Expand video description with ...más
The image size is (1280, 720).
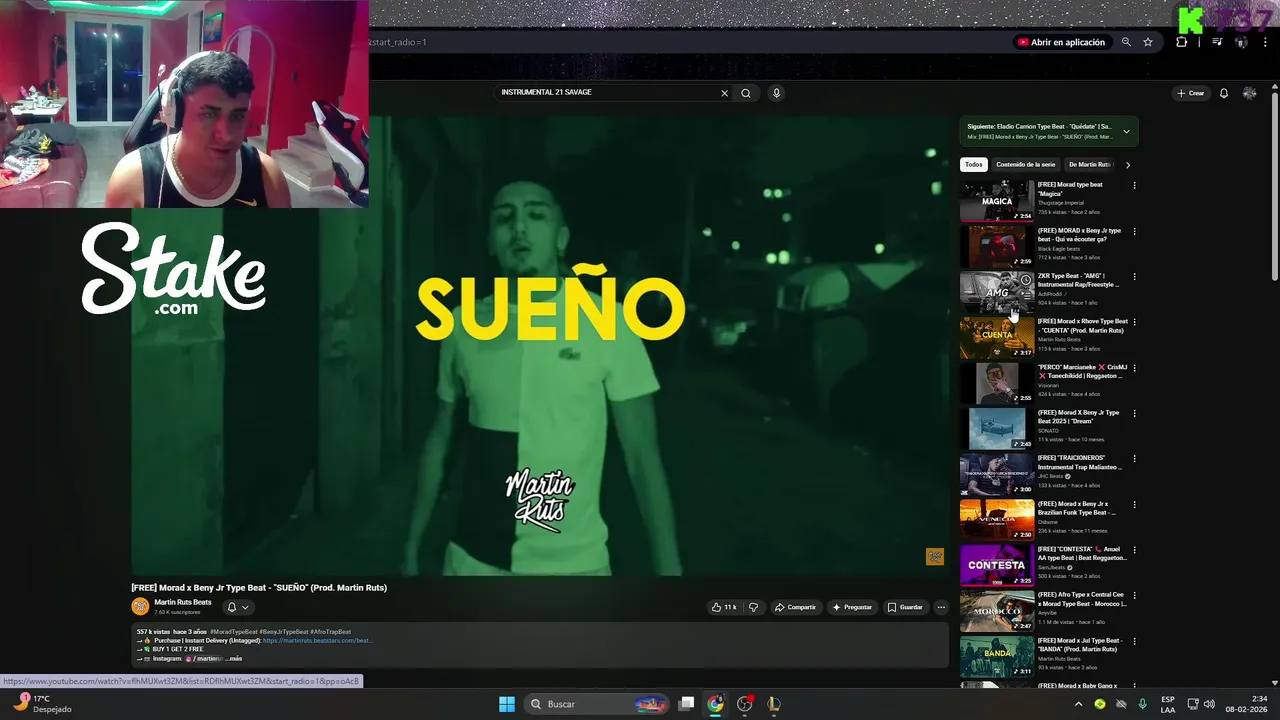click(234, 659)
